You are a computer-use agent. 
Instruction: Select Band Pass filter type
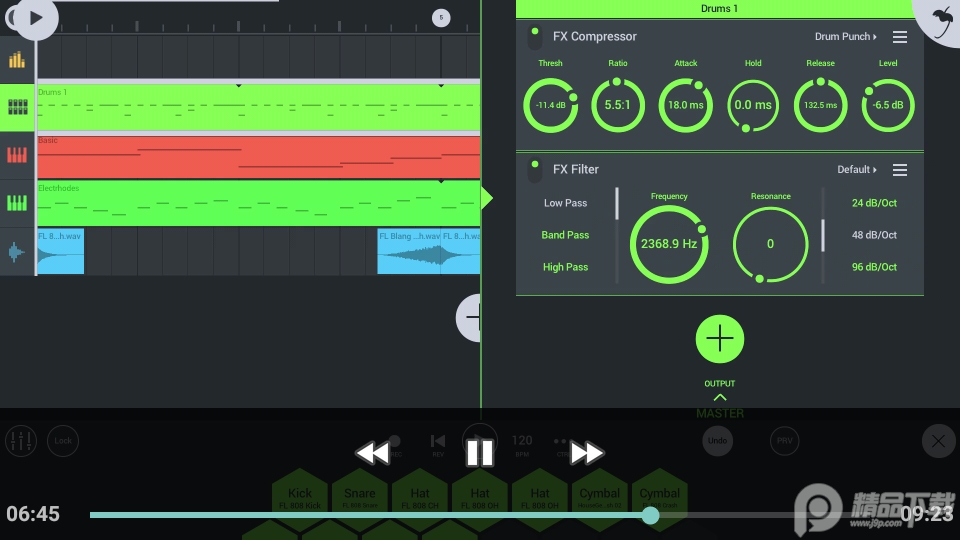(565, 235)
